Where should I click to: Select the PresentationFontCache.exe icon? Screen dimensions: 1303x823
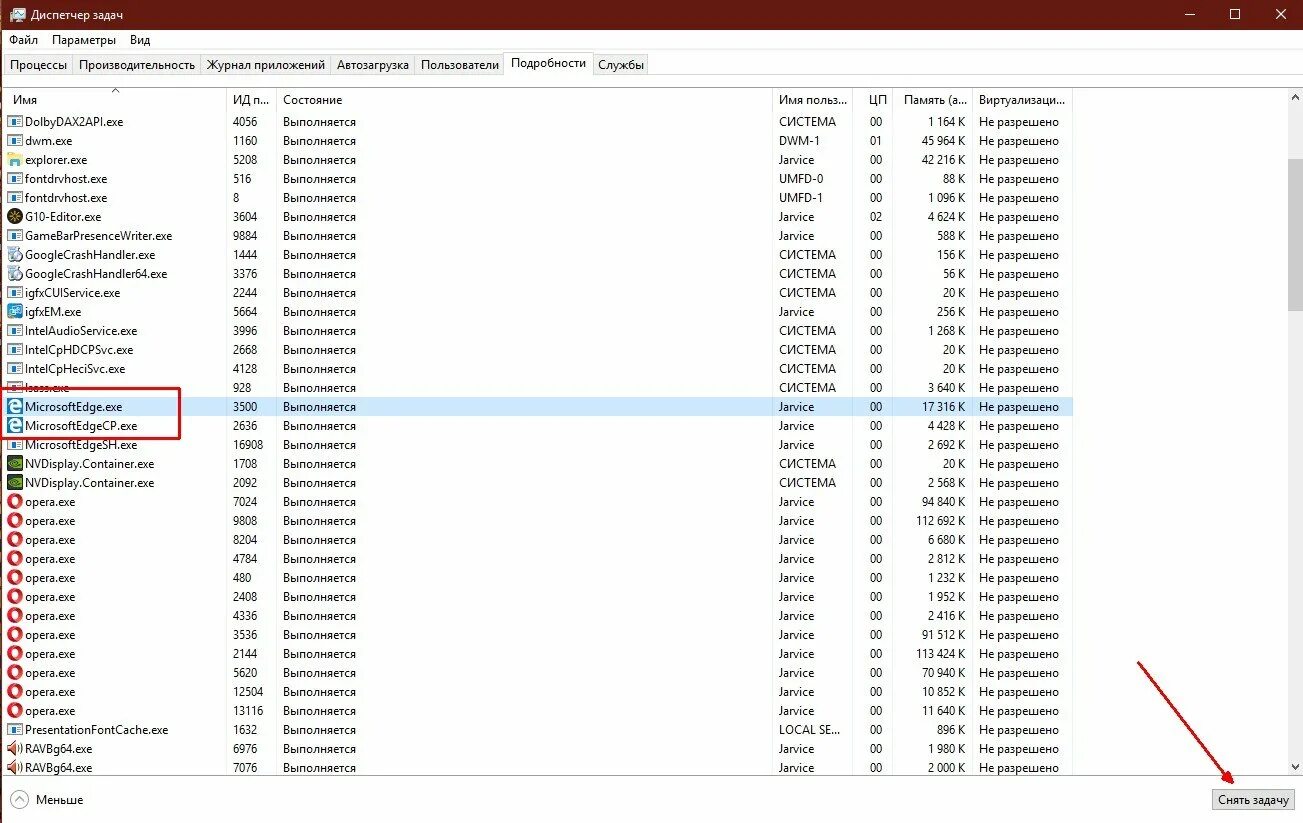15,730
